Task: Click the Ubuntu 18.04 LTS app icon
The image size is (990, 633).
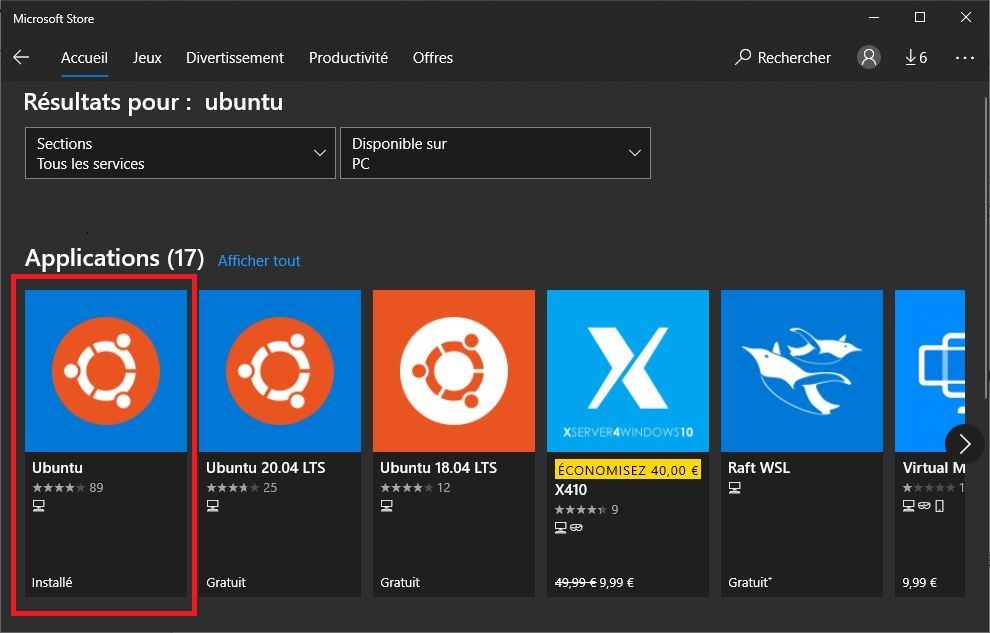Action: click(x=453, y=371)
